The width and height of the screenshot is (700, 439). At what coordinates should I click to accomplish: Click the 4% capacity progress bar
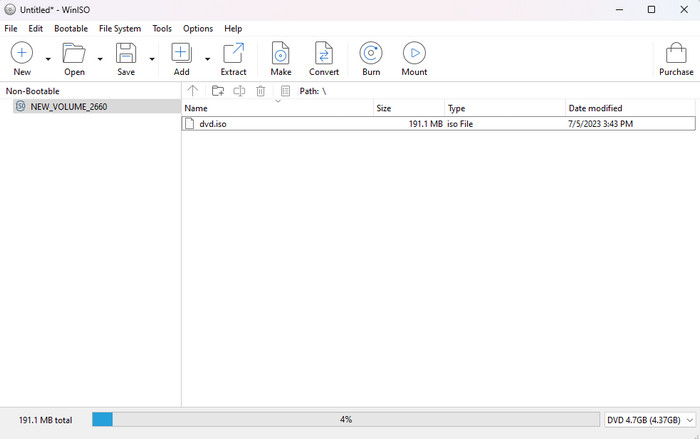click(x=346, y=419)
